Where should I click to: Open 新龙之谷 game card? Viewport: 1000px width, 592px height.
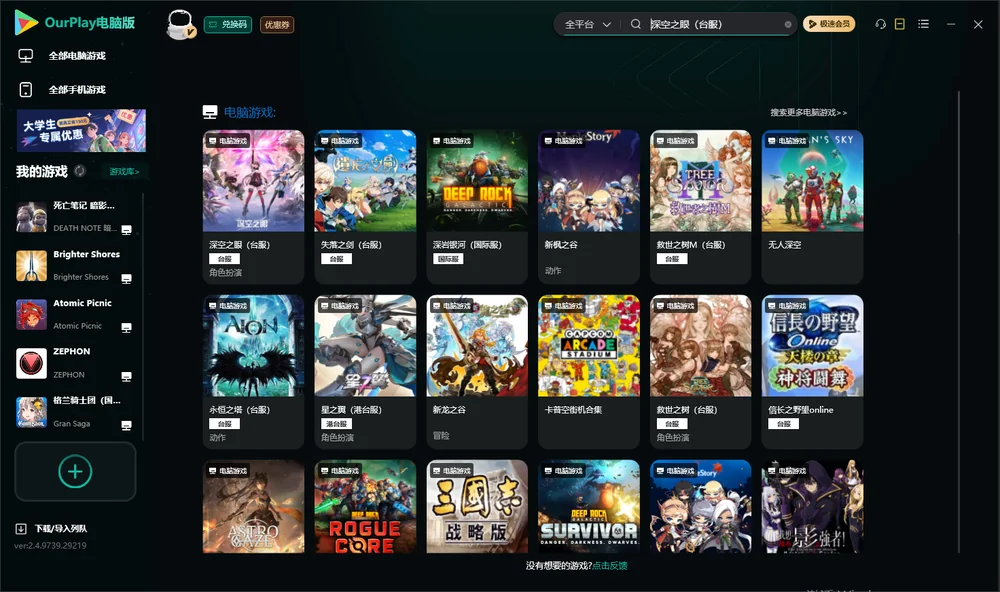[477, 371]
